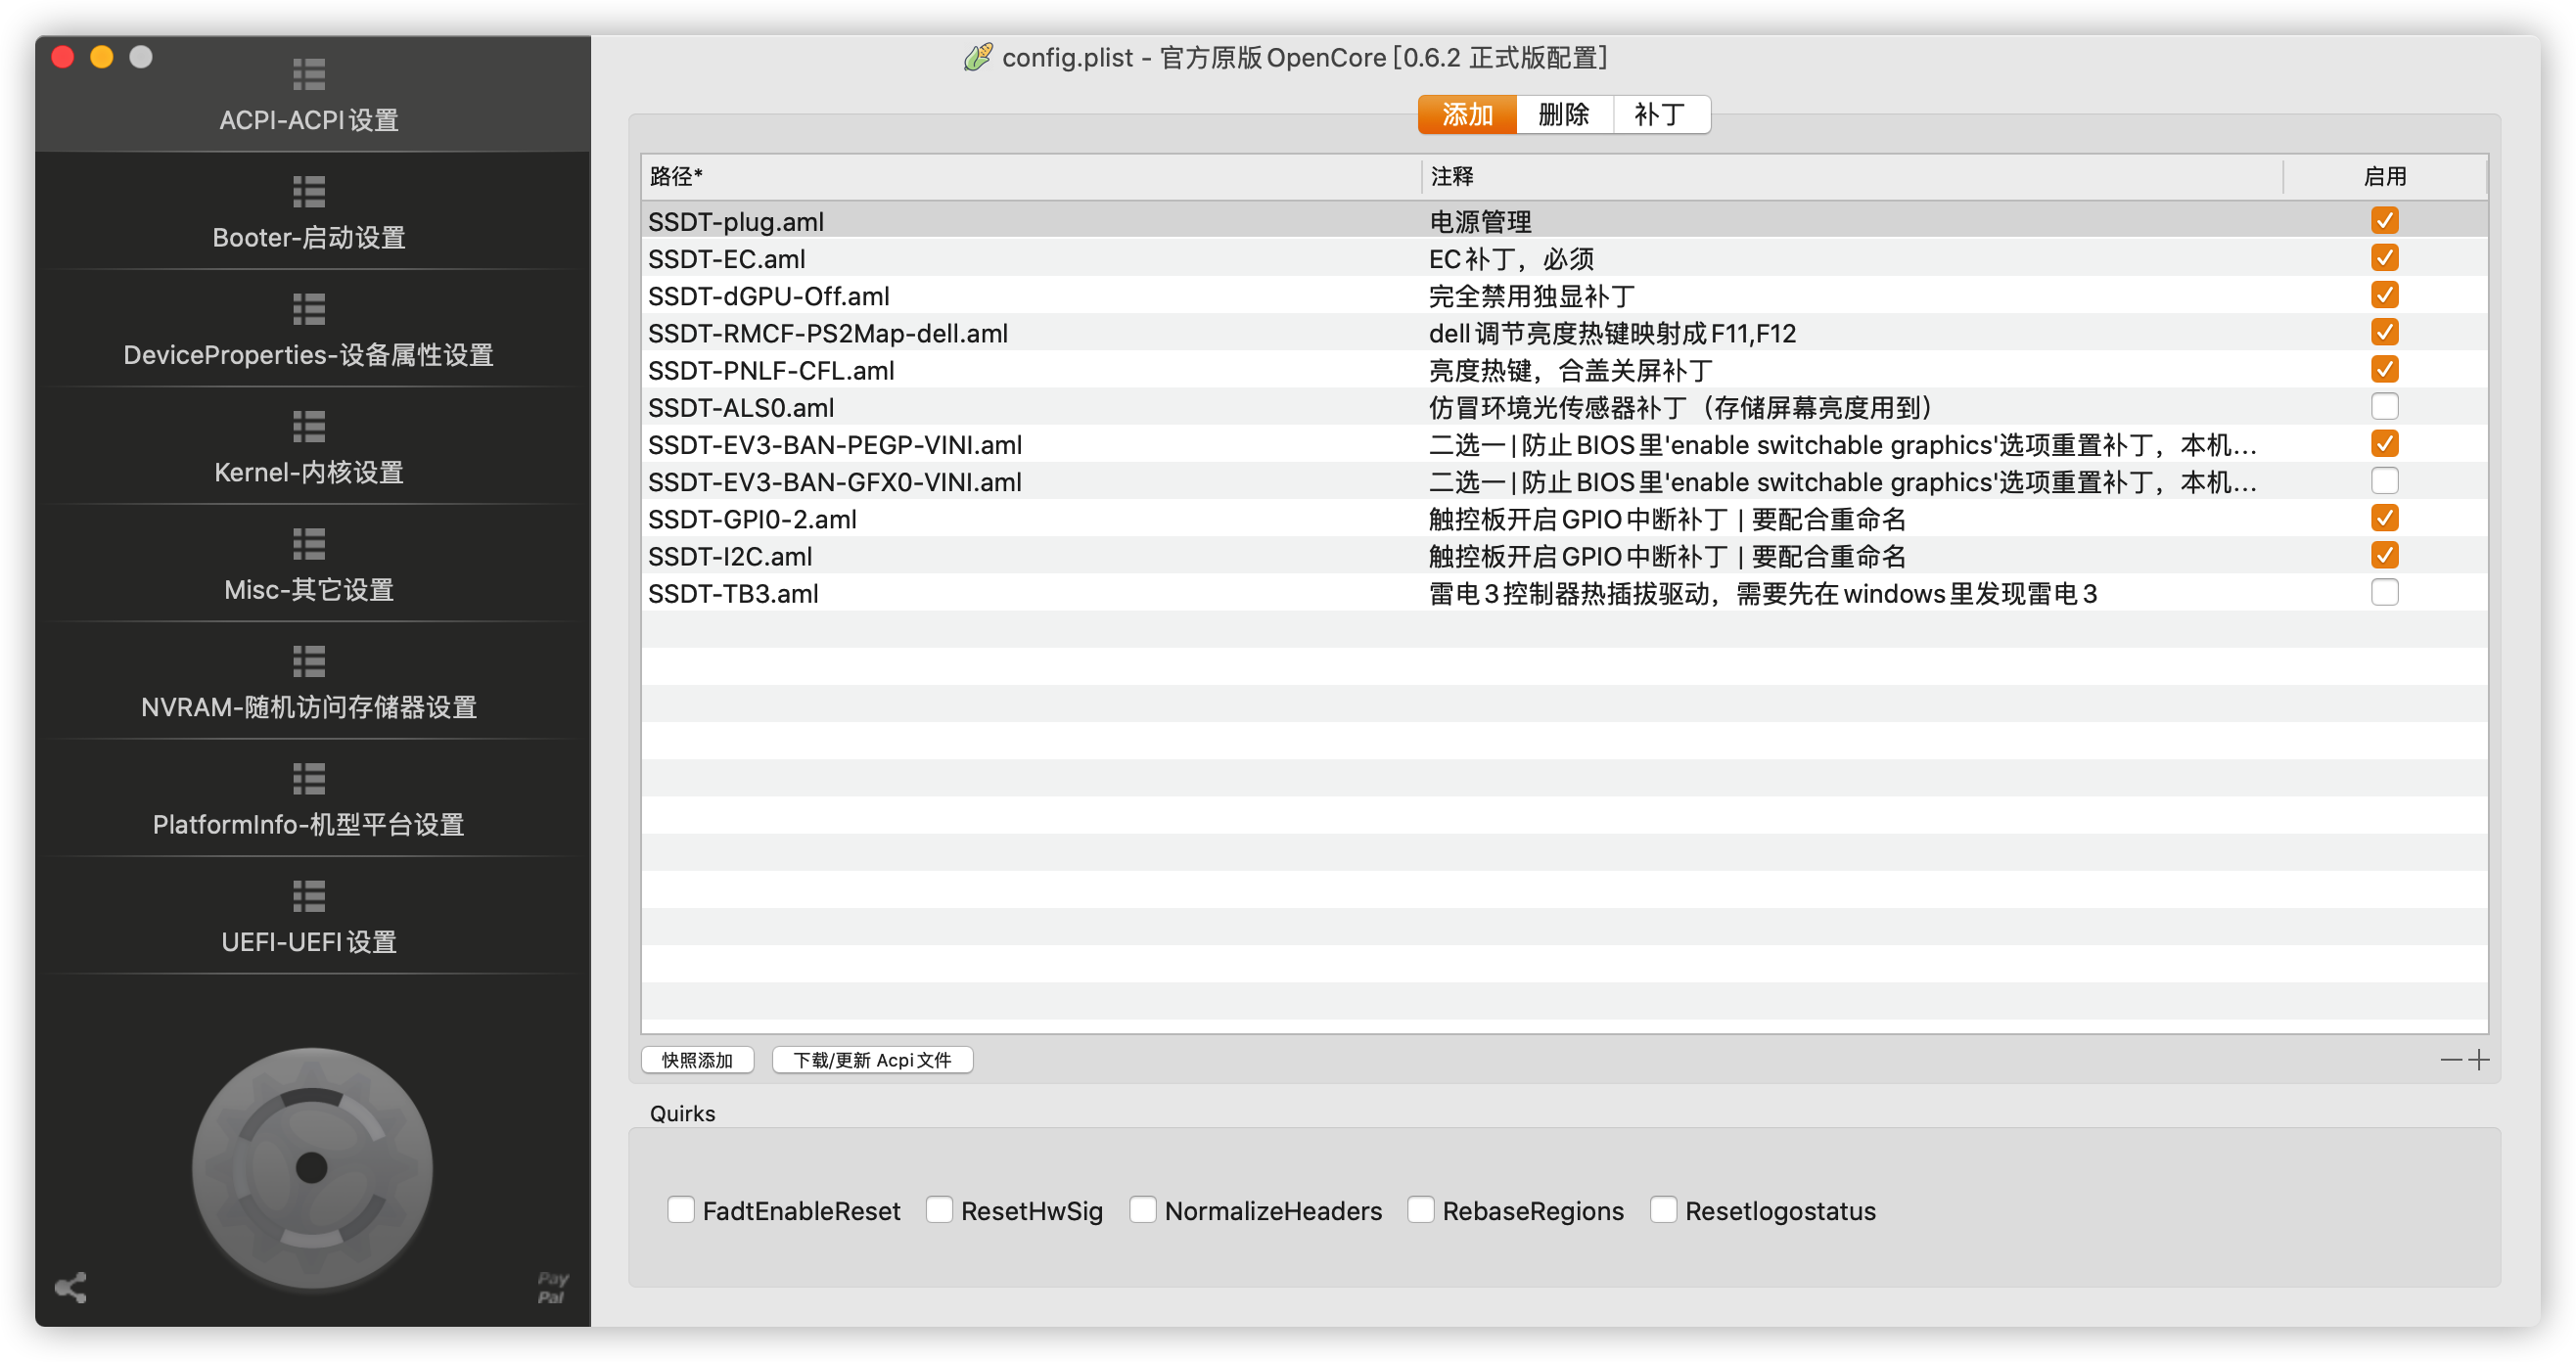The height and width of the screenshot is (1362, 2576).
Task: Open the ACPI settings sidebar icon
Action: coord(309,75)
